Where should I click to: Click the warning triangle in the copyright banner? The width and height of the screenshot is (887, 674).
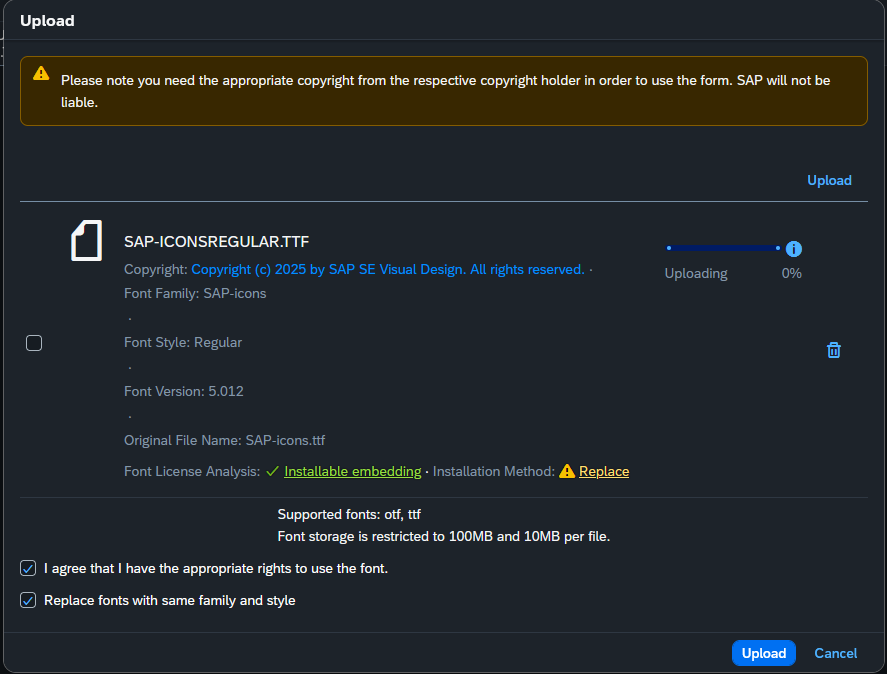click(x=41, y=73)
